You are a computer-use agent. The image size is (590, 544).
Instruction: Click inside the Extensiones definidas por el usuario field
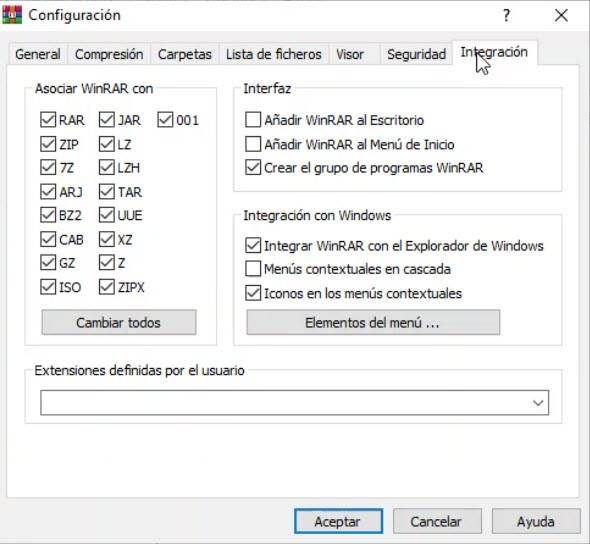point(294,403)
